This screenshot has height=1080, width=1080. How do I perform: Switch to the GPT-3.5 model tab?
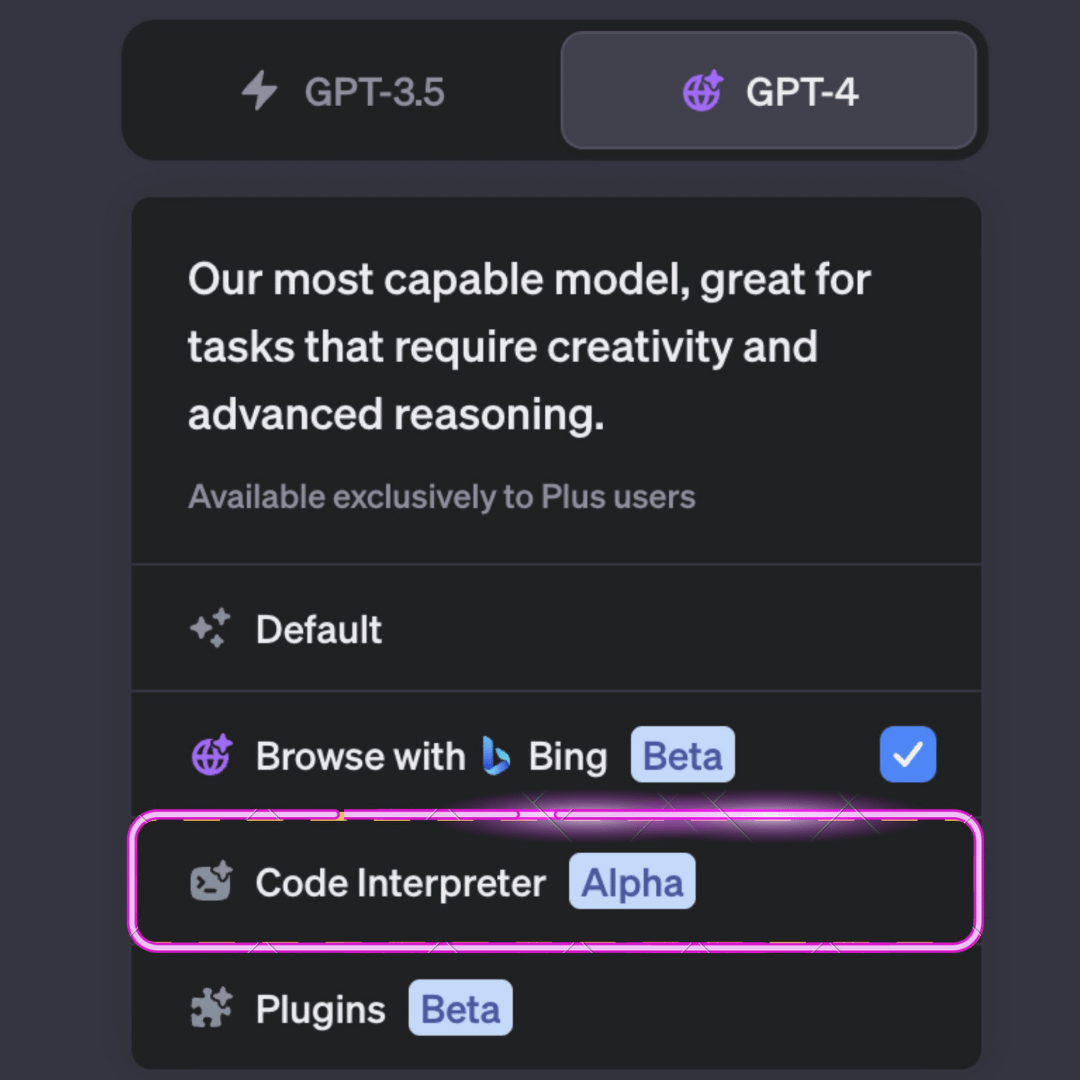click(342, 92)
